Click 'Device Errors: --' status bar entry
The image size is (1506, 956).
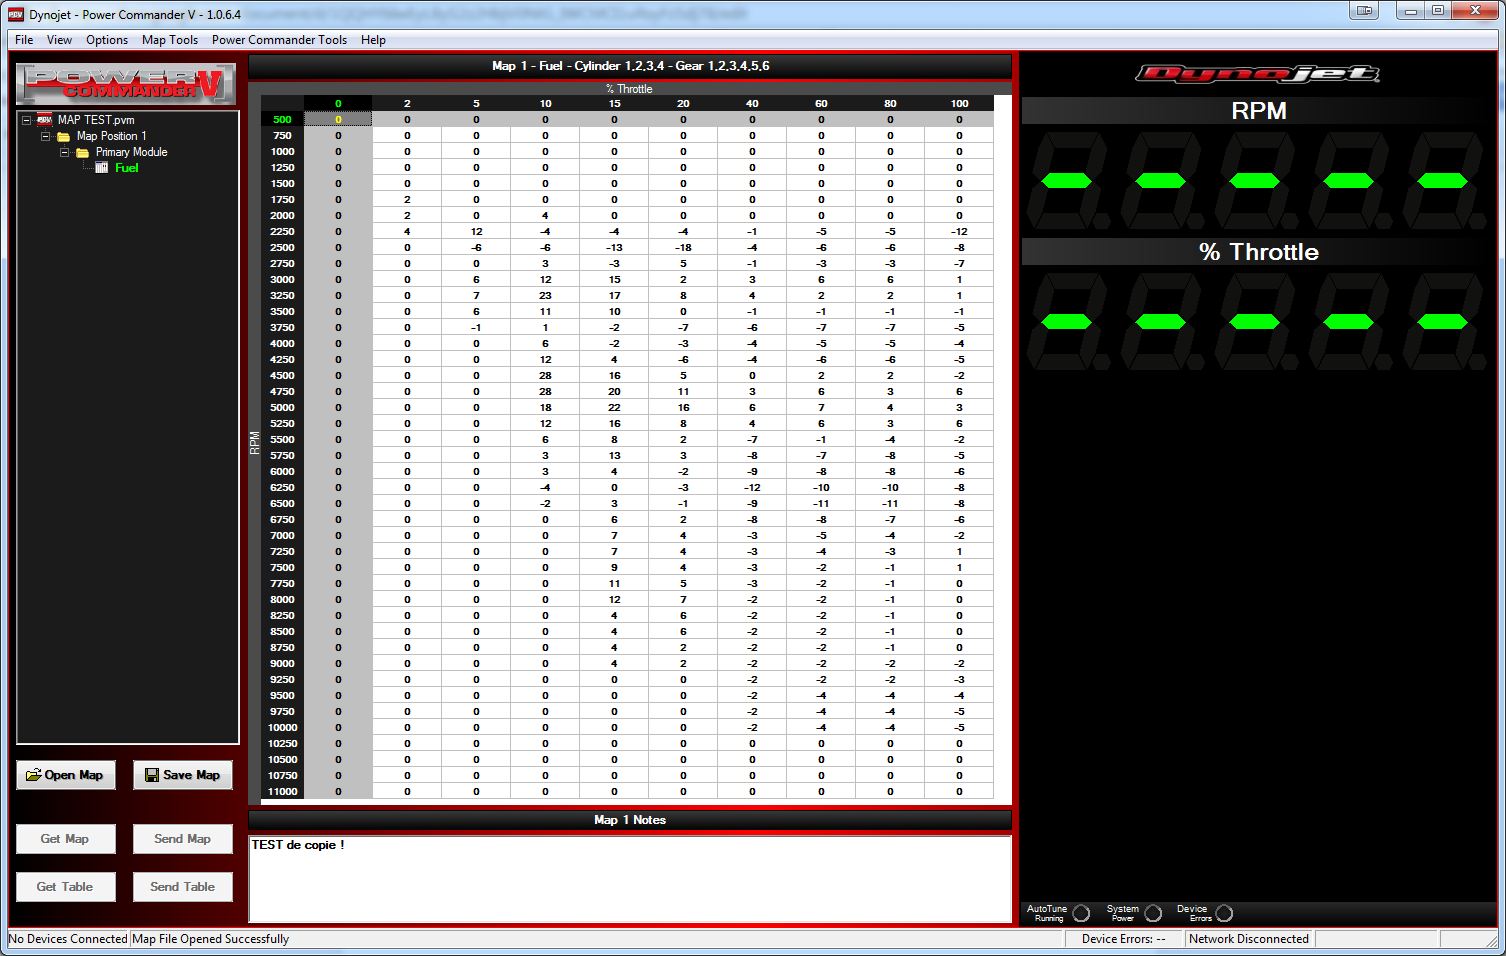[1123, 939]
